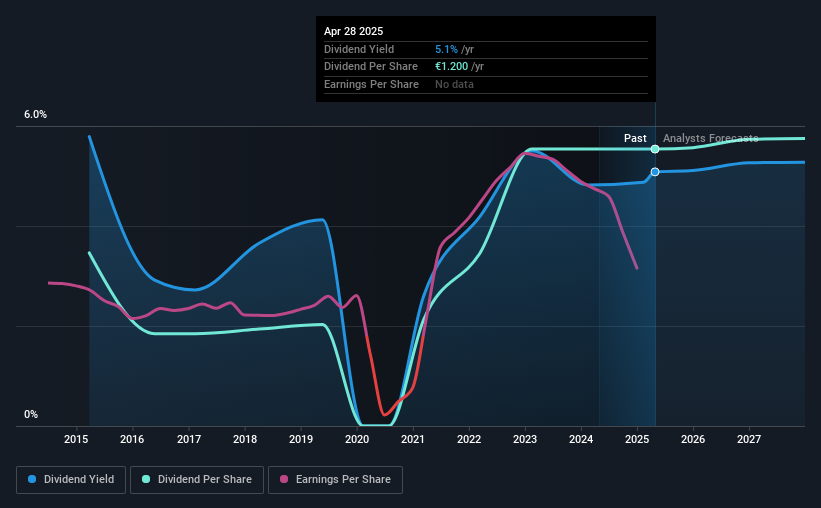Toggle the Dividend Per Share legend button
The height and width of the screenshot is (508, 821).
197,480
